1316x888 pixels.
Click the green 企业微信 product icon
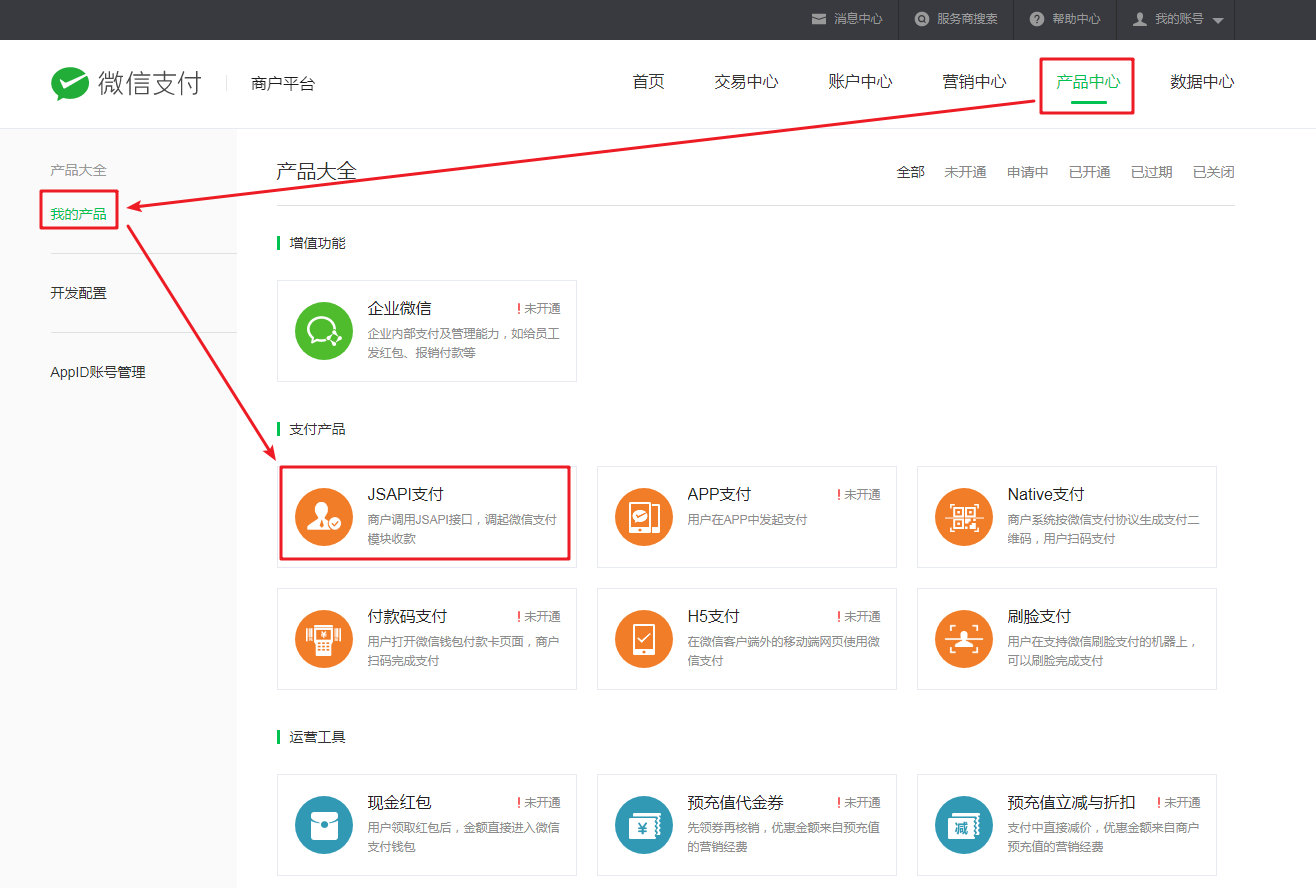(x=324, y=330)
